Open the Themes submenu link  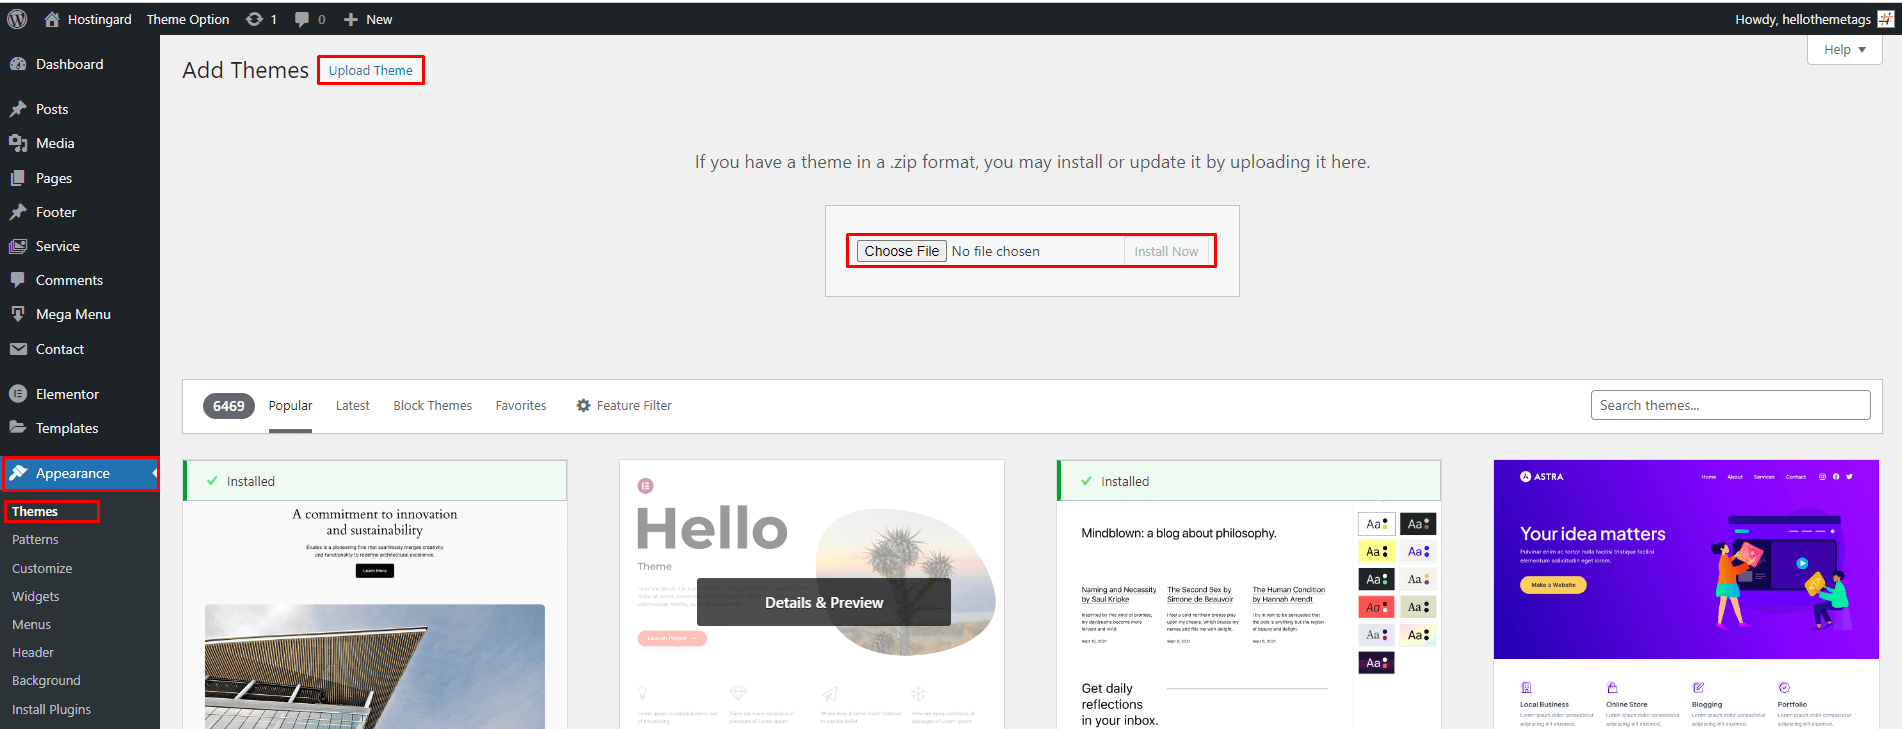click(35, 511)
